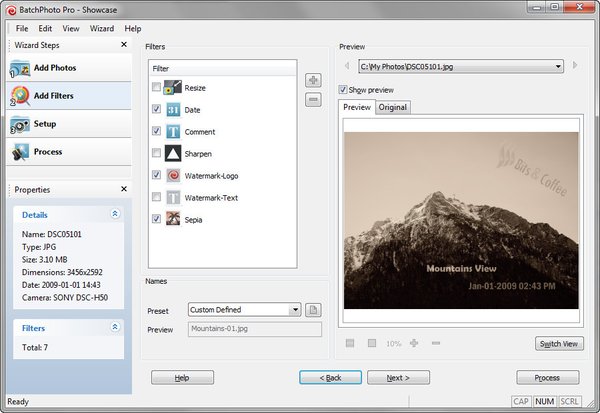Click the Process wizard step icon
Image resolution: width=600 pixels, height=413 pixels.
18,153
